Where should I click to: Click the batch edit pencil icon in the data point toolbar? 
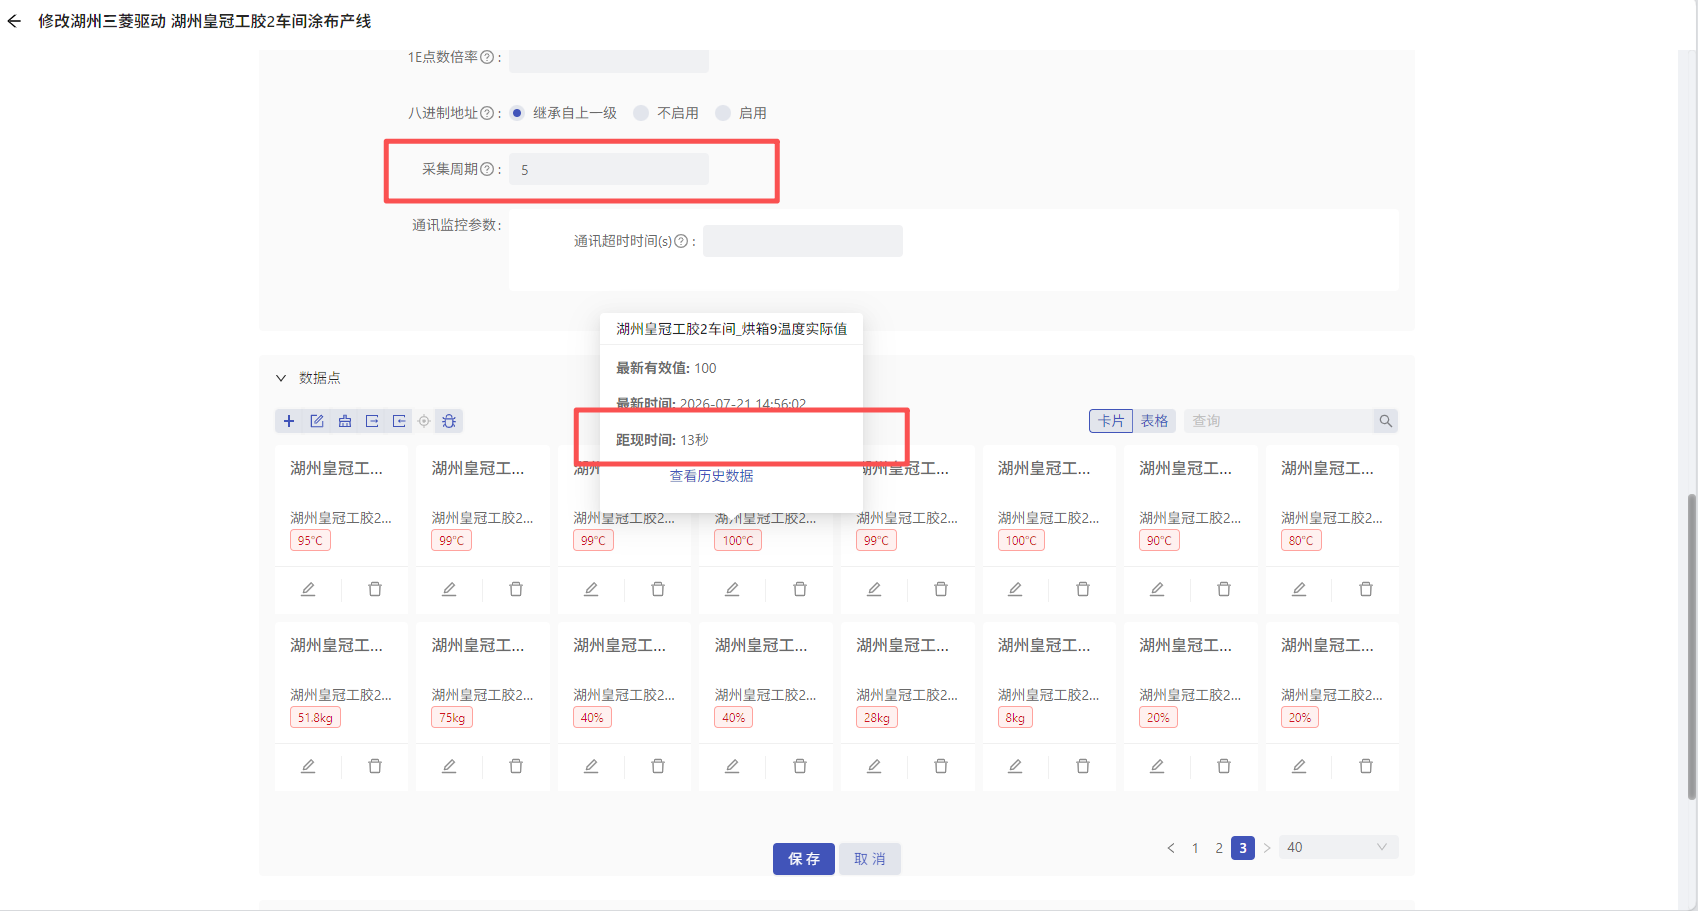317,421
